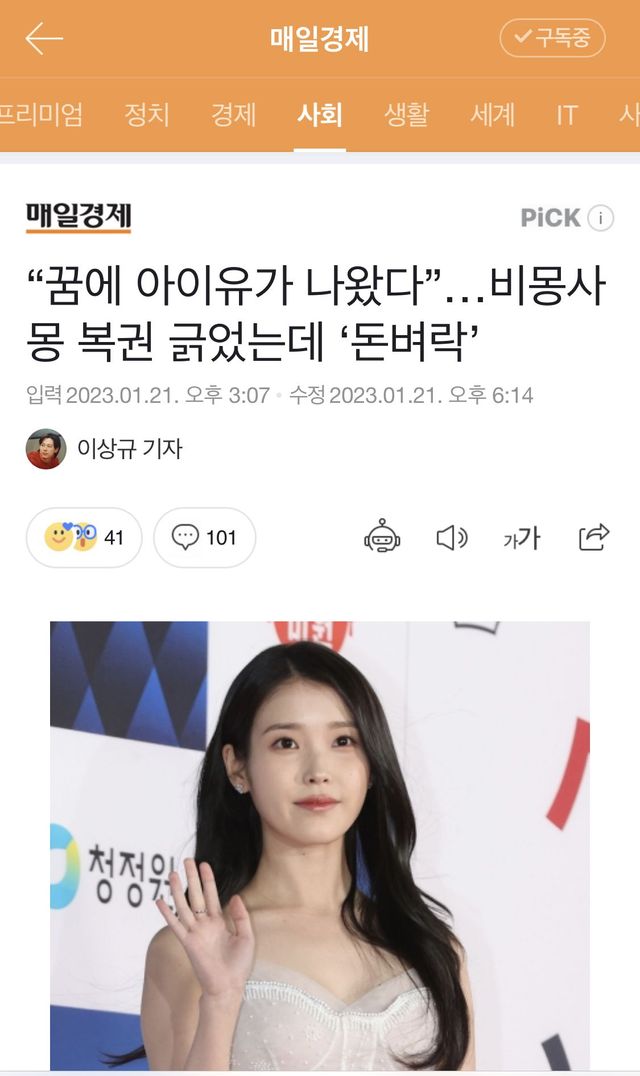
Task: Open the comments button showing 101
Action: tap(204, 537)
